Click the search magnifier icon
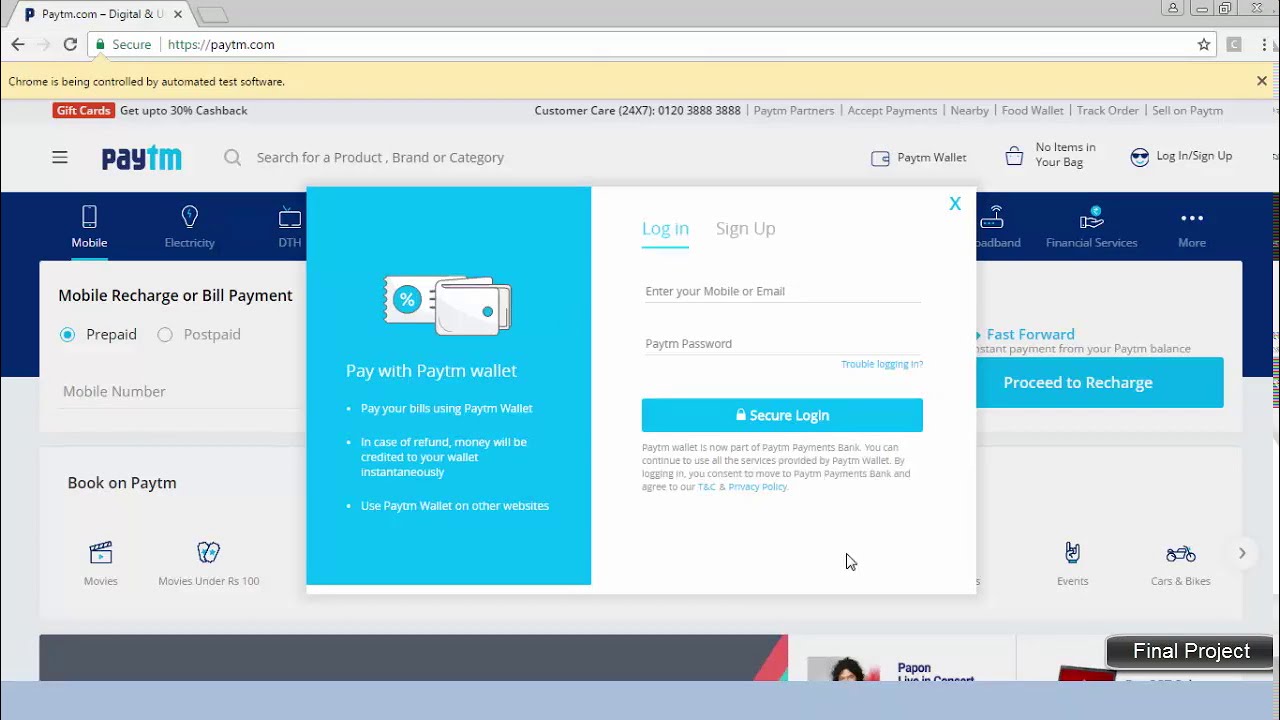Screen dimensions: 1280x720 tap(232, 157)
